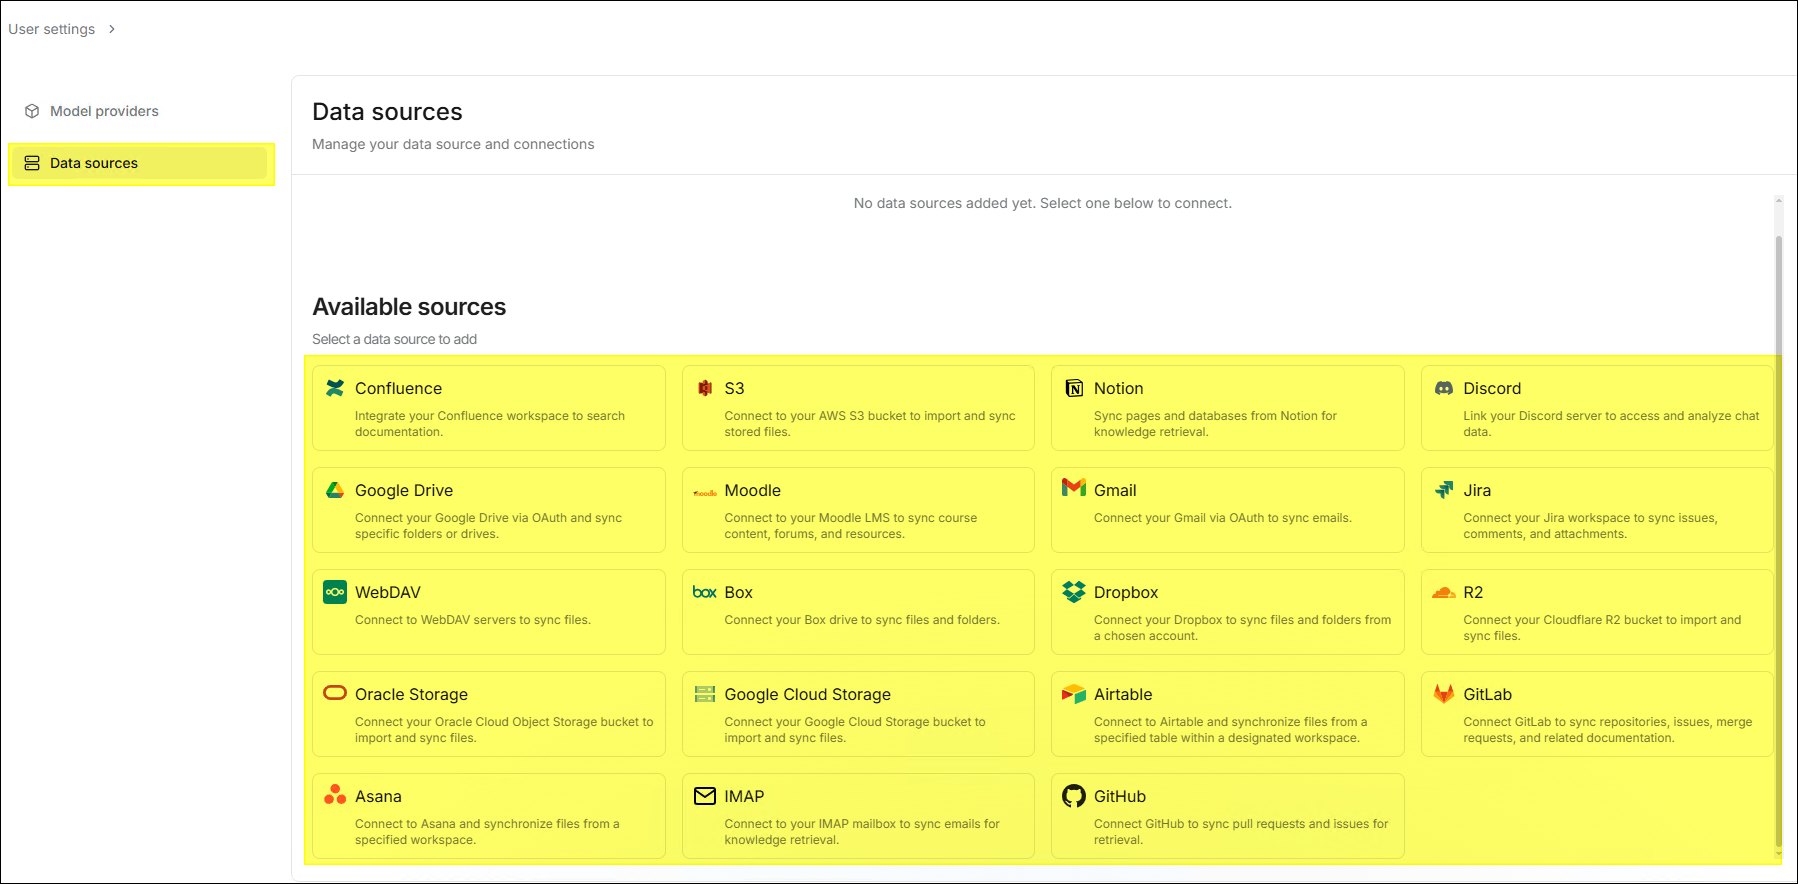The height and width of the screenshot is (884, 1798).
Task: Connect the Airtable data source
Action: (1228, 714)
